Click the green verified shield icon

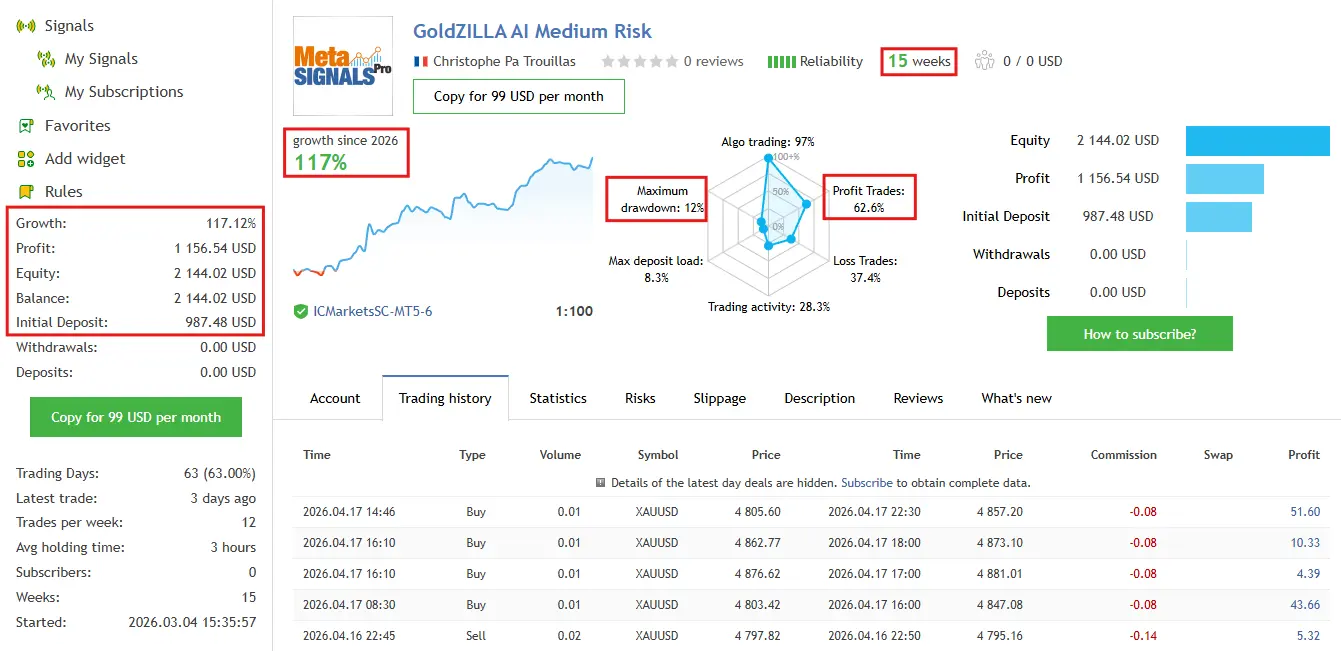[300, 312]
